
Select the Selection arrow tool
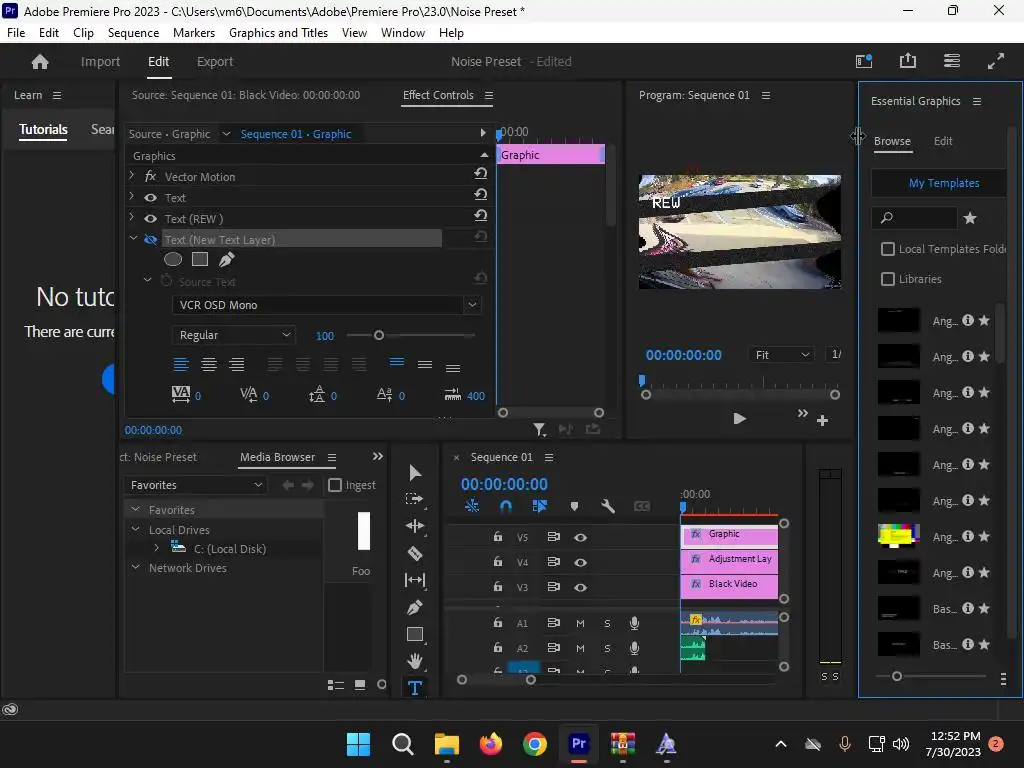coord(415,473)
